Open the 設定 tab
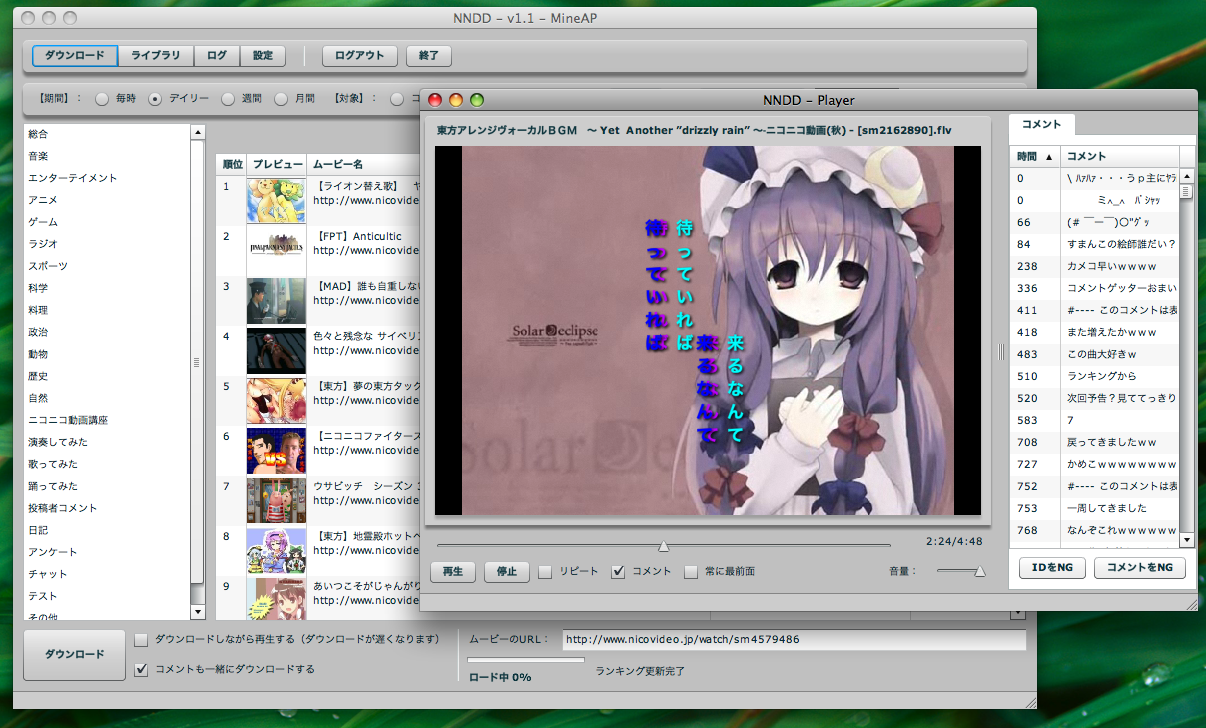The height and width of the screenshot is (728, 1206). click(x=262, y=56)
